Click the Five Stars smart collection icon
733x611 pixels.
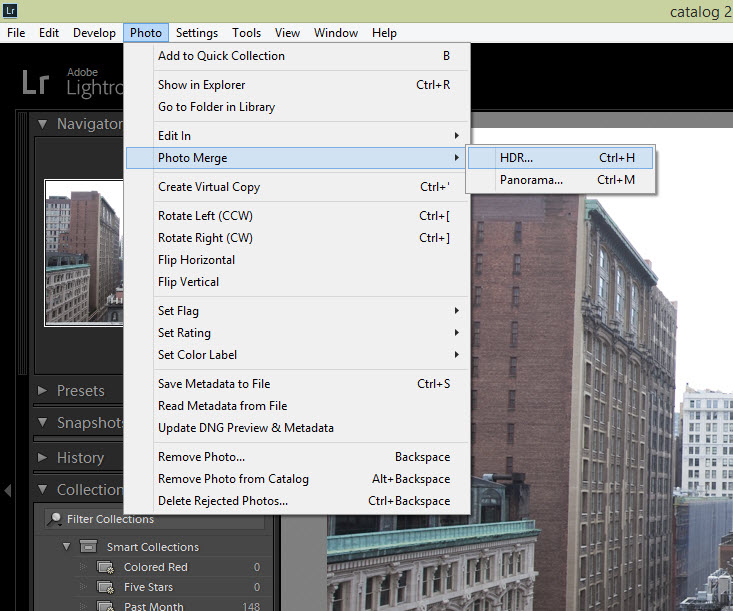click(105, 587)
